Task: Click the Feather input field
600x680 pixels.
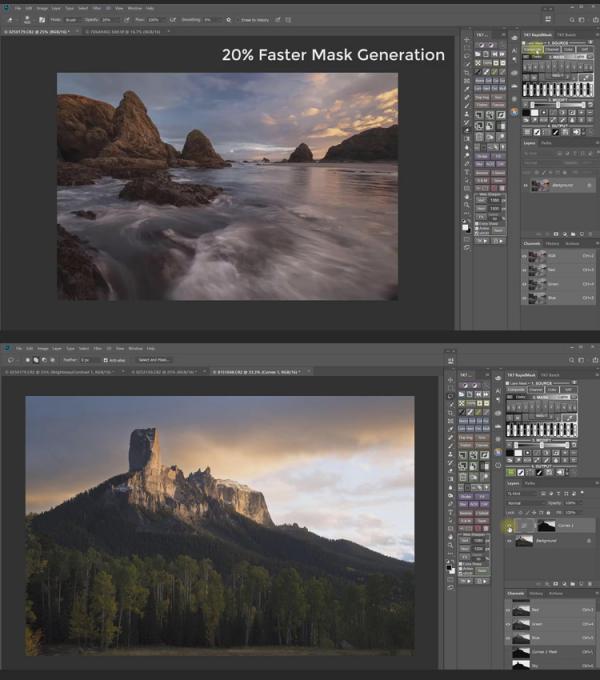Action: tap(86, 359)
